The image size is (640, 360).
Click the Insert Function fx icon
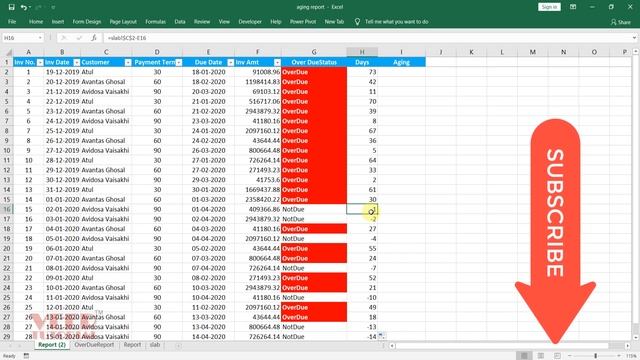[94, 38]
